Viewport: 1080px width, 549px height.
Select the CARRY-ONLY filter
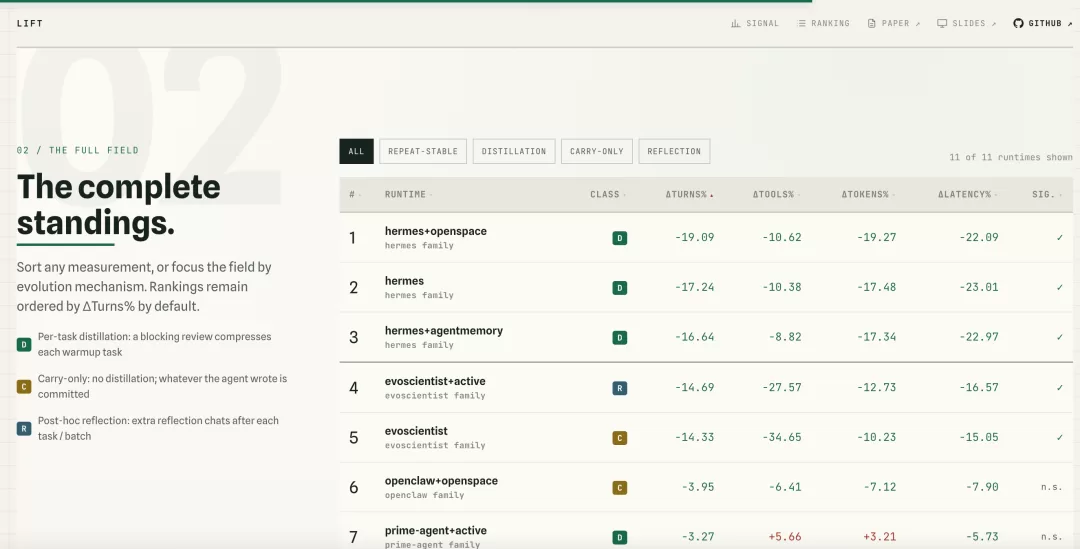(596, 152)
